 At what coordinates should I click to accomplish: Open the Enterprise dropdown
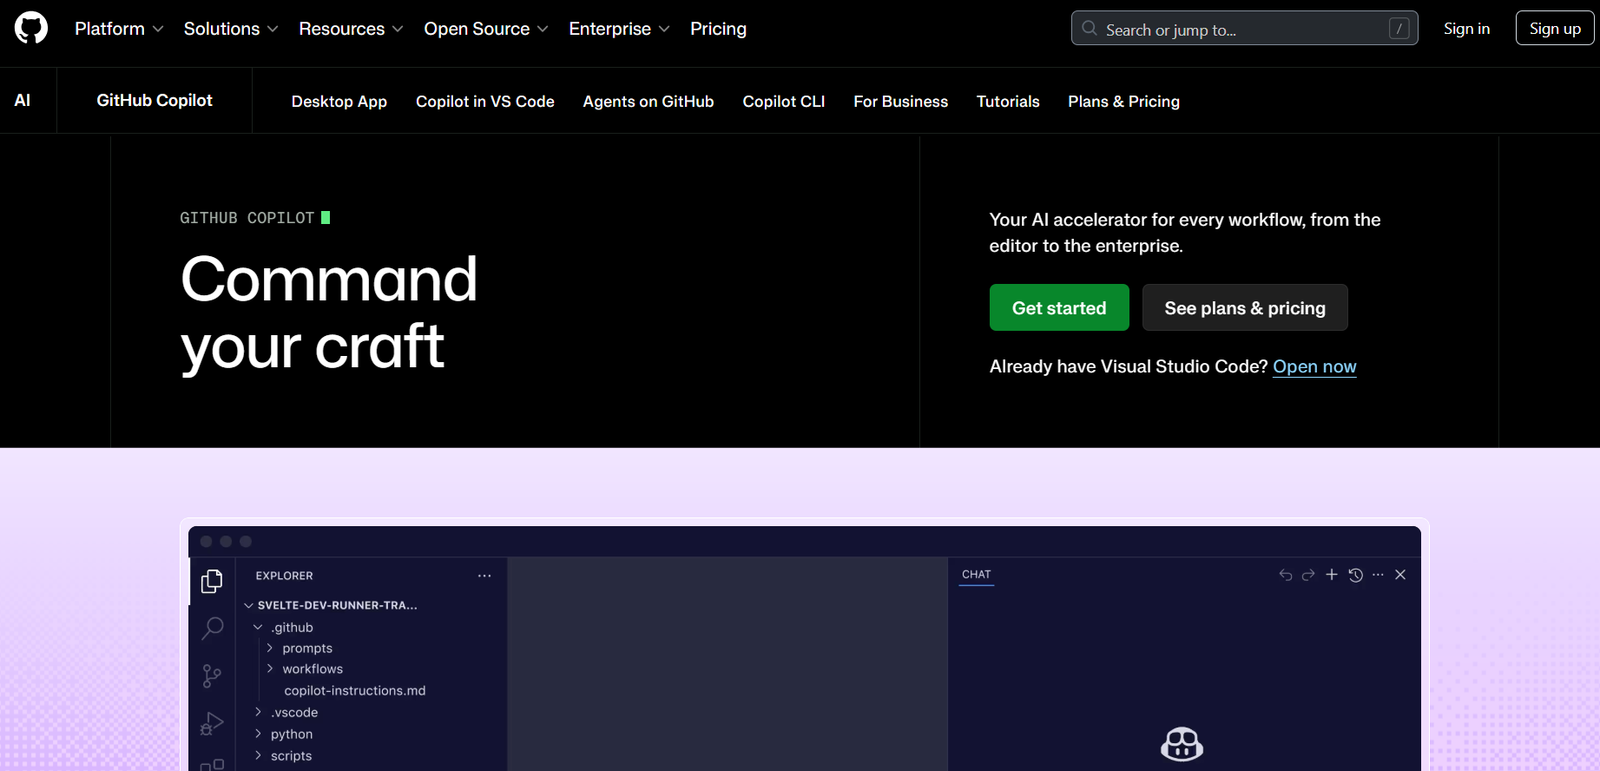pos(619,29)
